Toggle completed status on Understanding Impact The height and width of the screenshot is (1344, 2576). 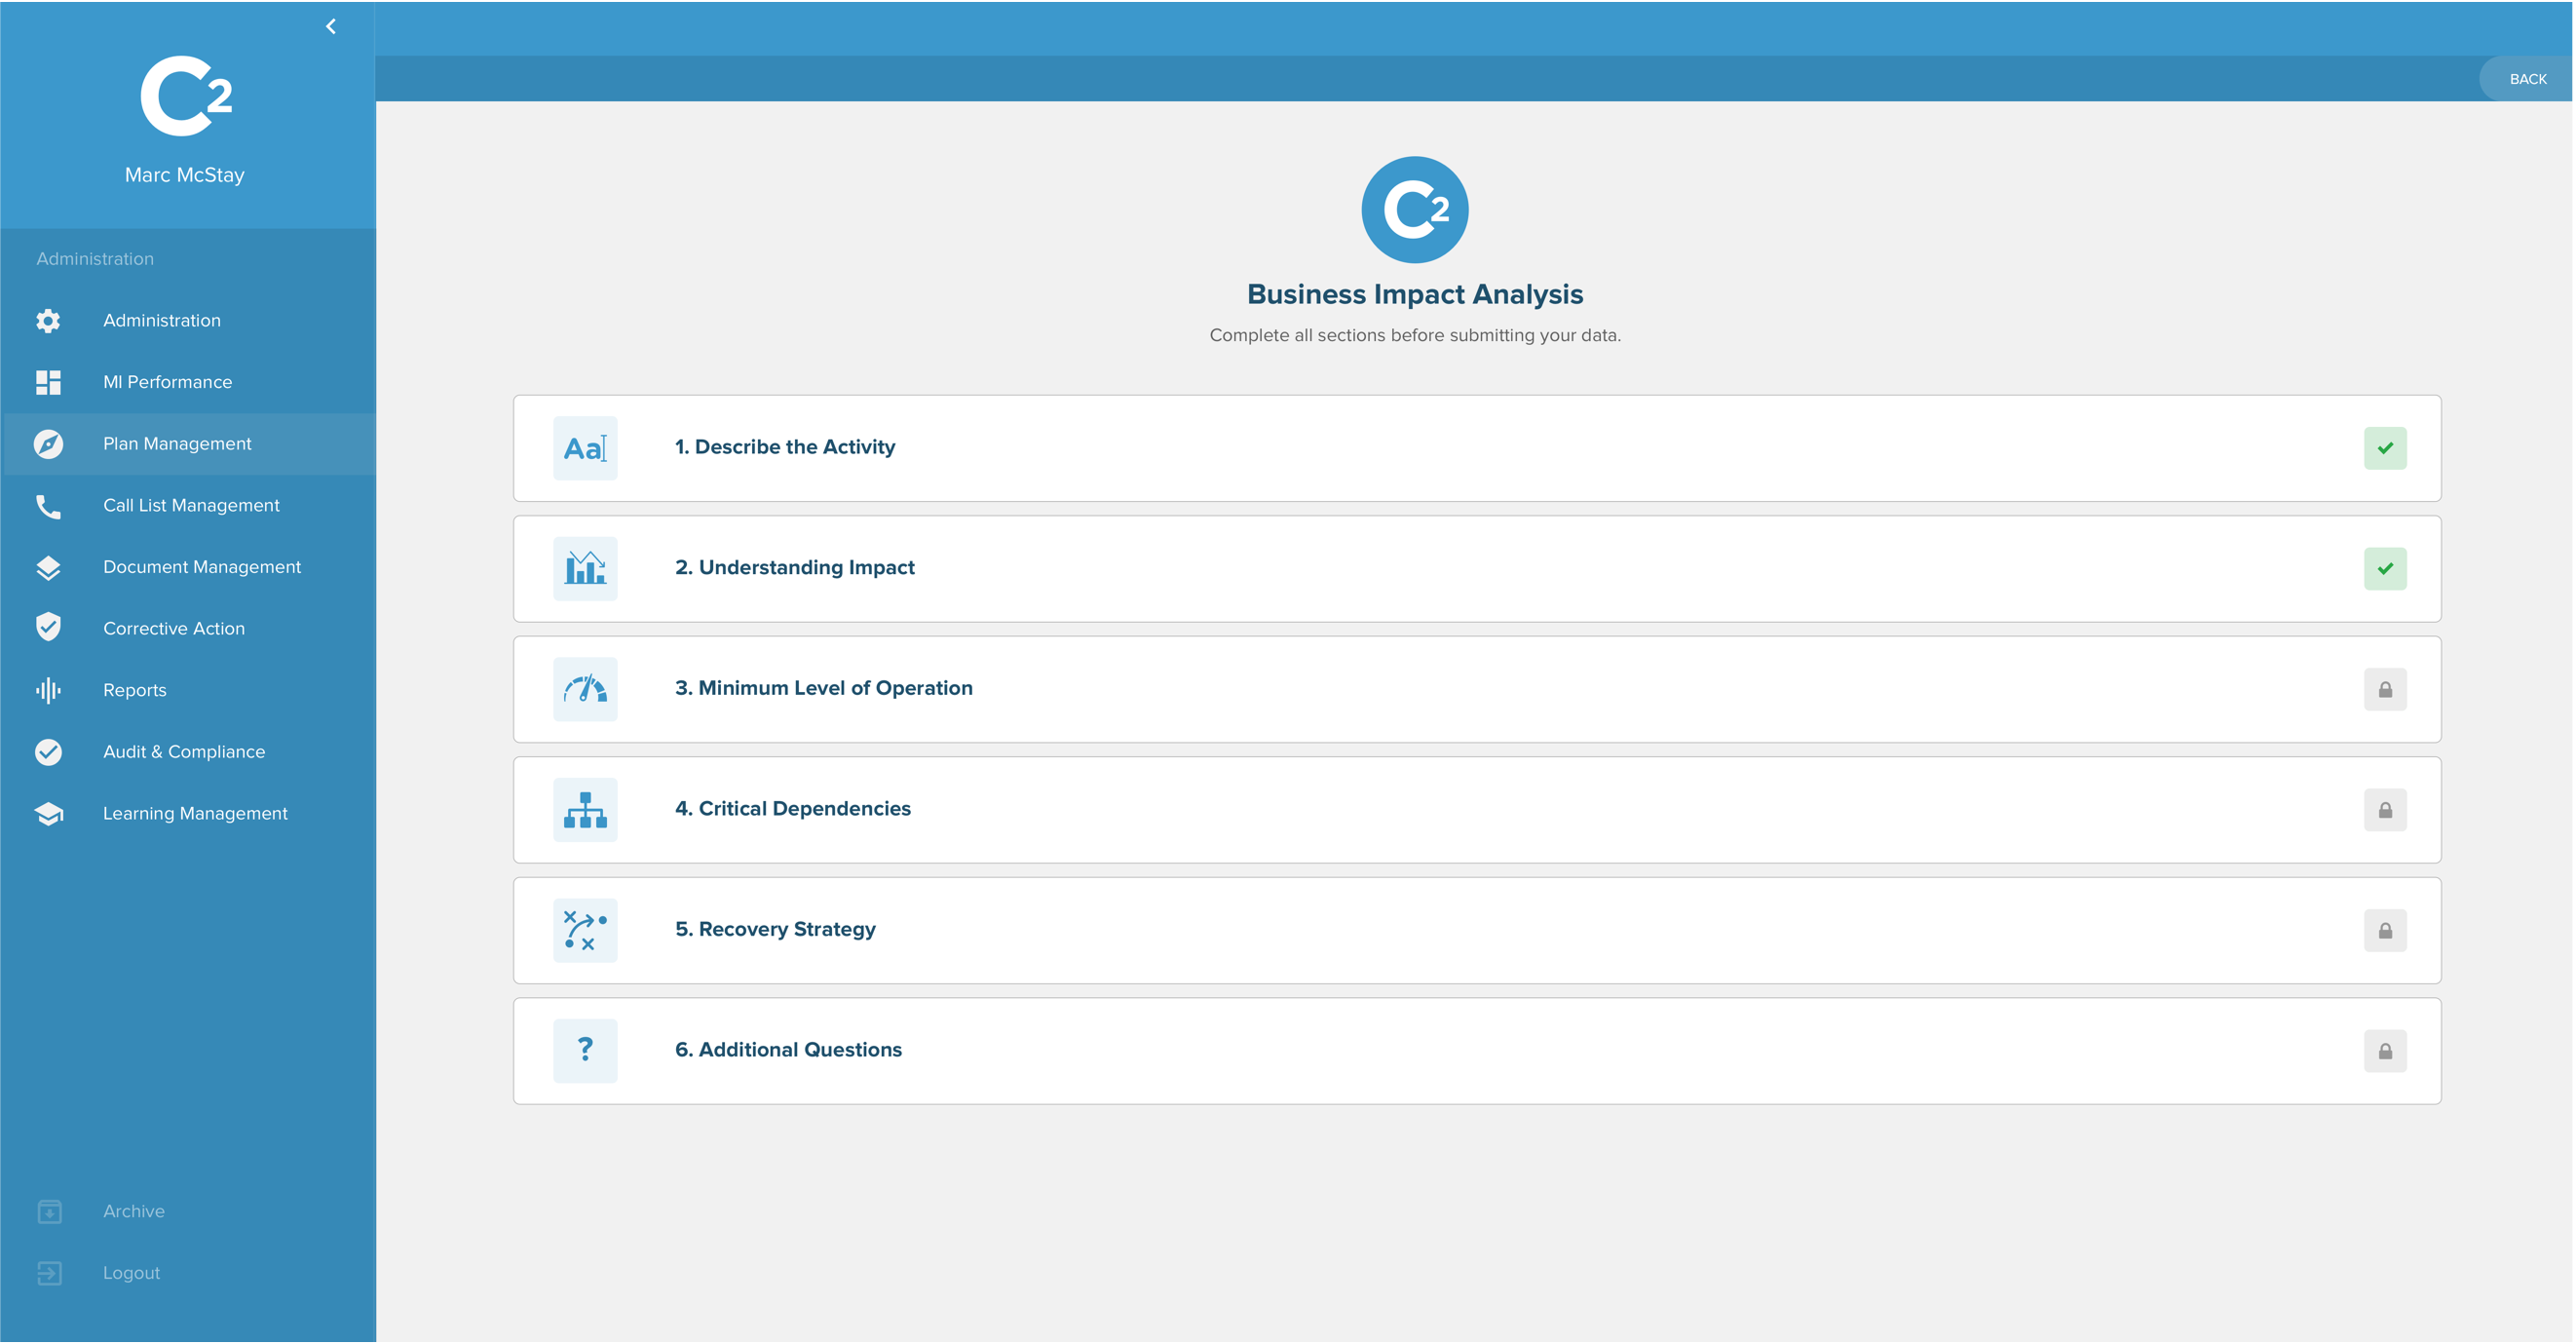click(2385, 567)
